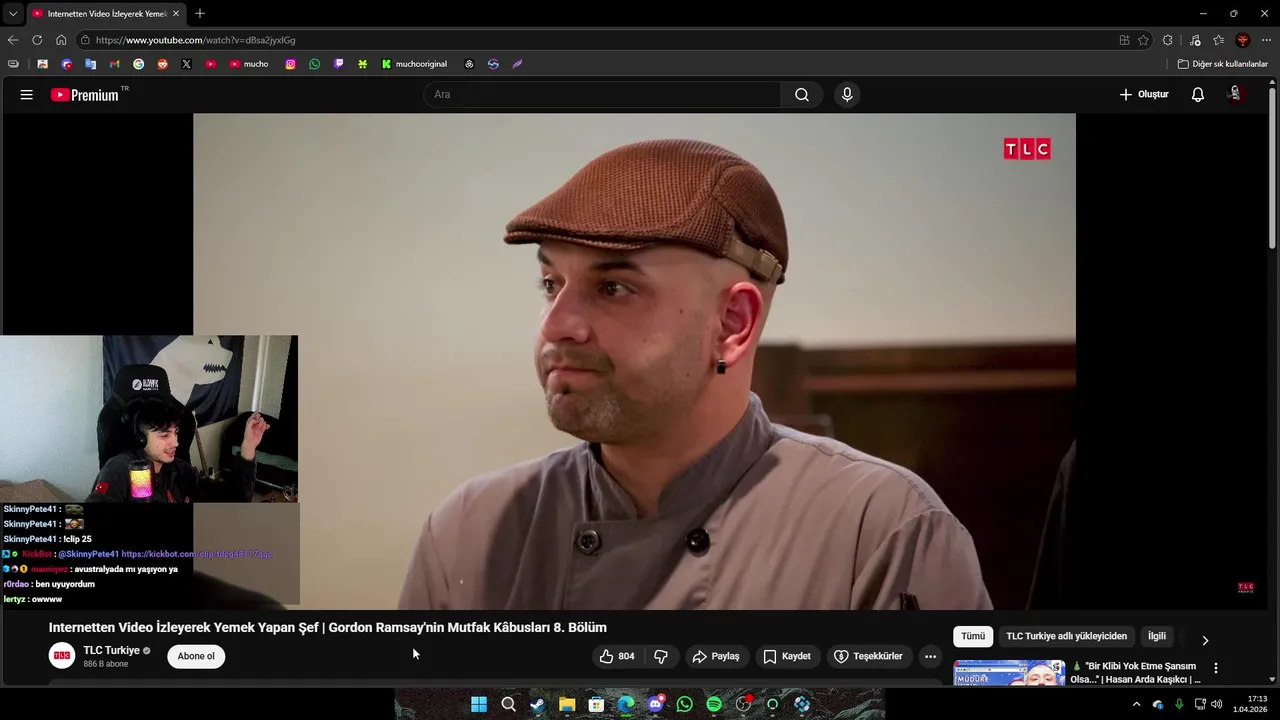Start voice search with the microphone
The width and height of the screenshot is (1280, 720).
click(x=847, y=95)
